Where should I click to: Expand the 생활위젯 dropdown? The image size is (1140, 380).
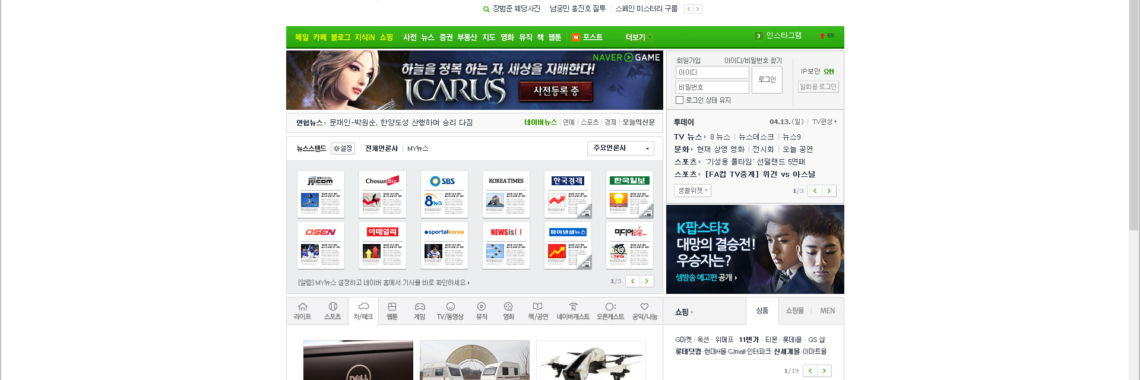point(692,190)
